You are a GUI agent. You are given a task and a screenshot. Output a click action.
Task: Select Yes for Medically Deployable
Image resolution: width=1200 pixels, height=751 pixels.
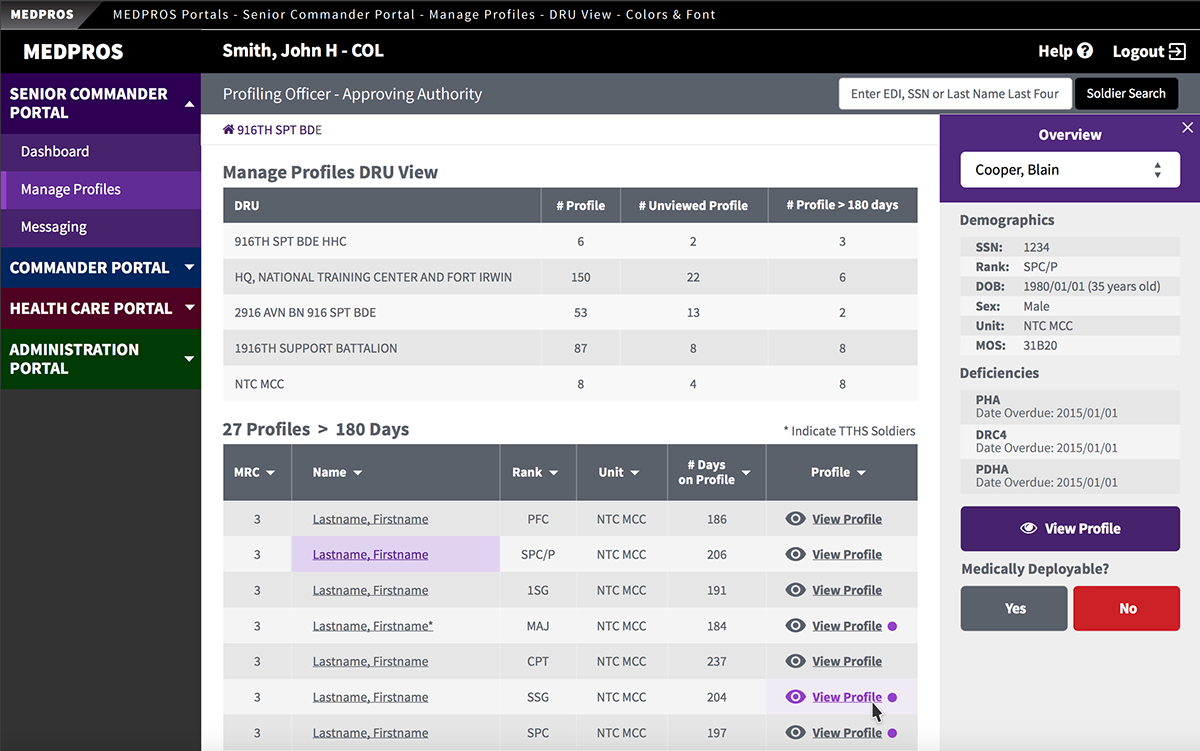tap(1013, 607)
